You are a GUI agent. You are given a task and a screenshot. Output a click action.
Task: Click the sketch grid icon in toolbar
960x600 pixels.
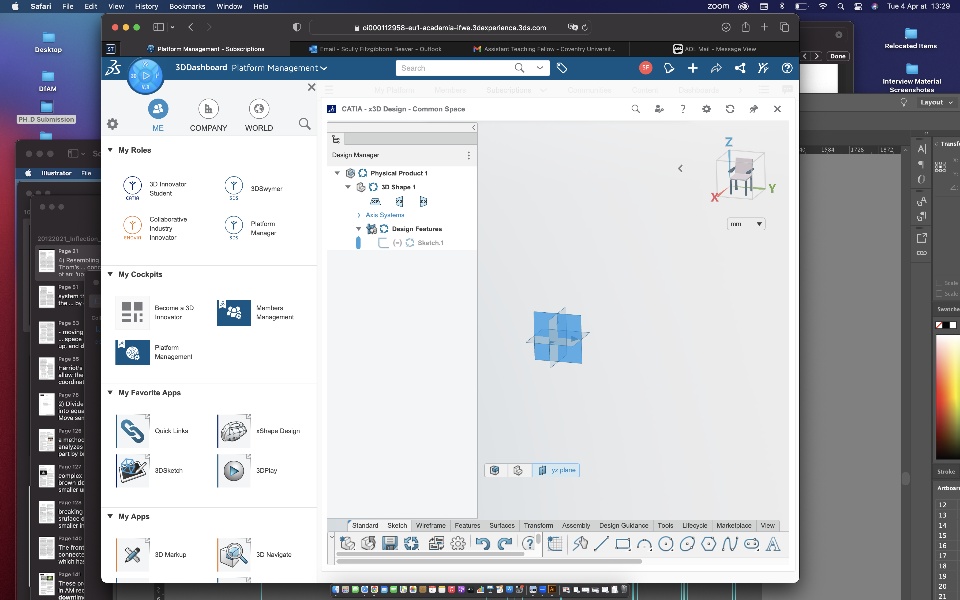[555, 544]
